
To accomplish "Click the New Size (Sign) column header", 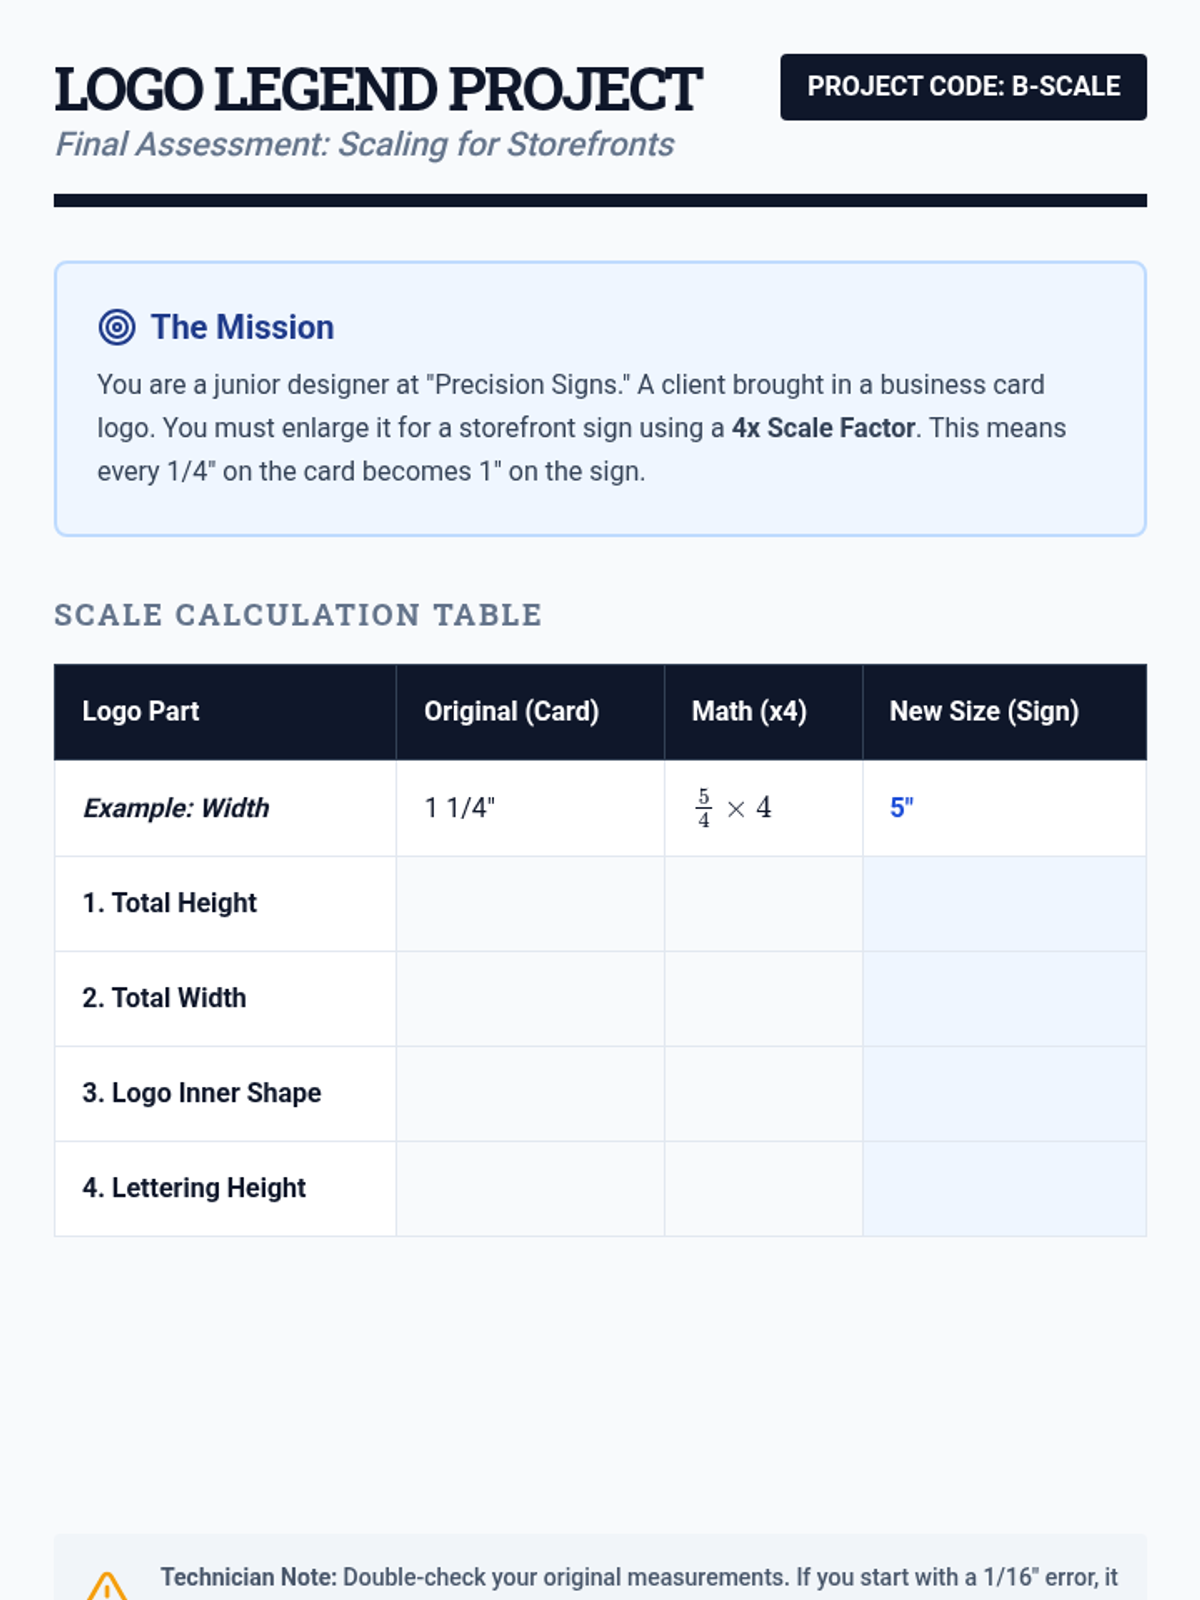I will (x=1004, y=711).
